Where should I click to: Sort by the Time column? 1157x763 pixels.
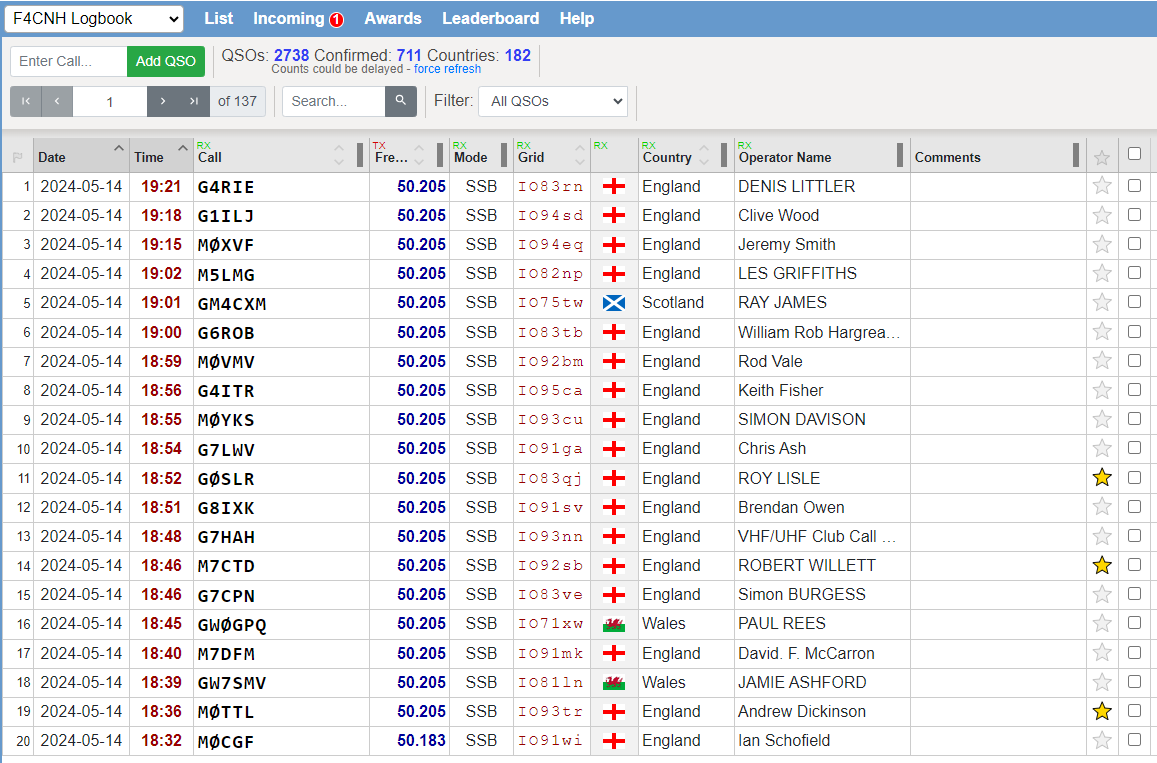click(162, 156)
